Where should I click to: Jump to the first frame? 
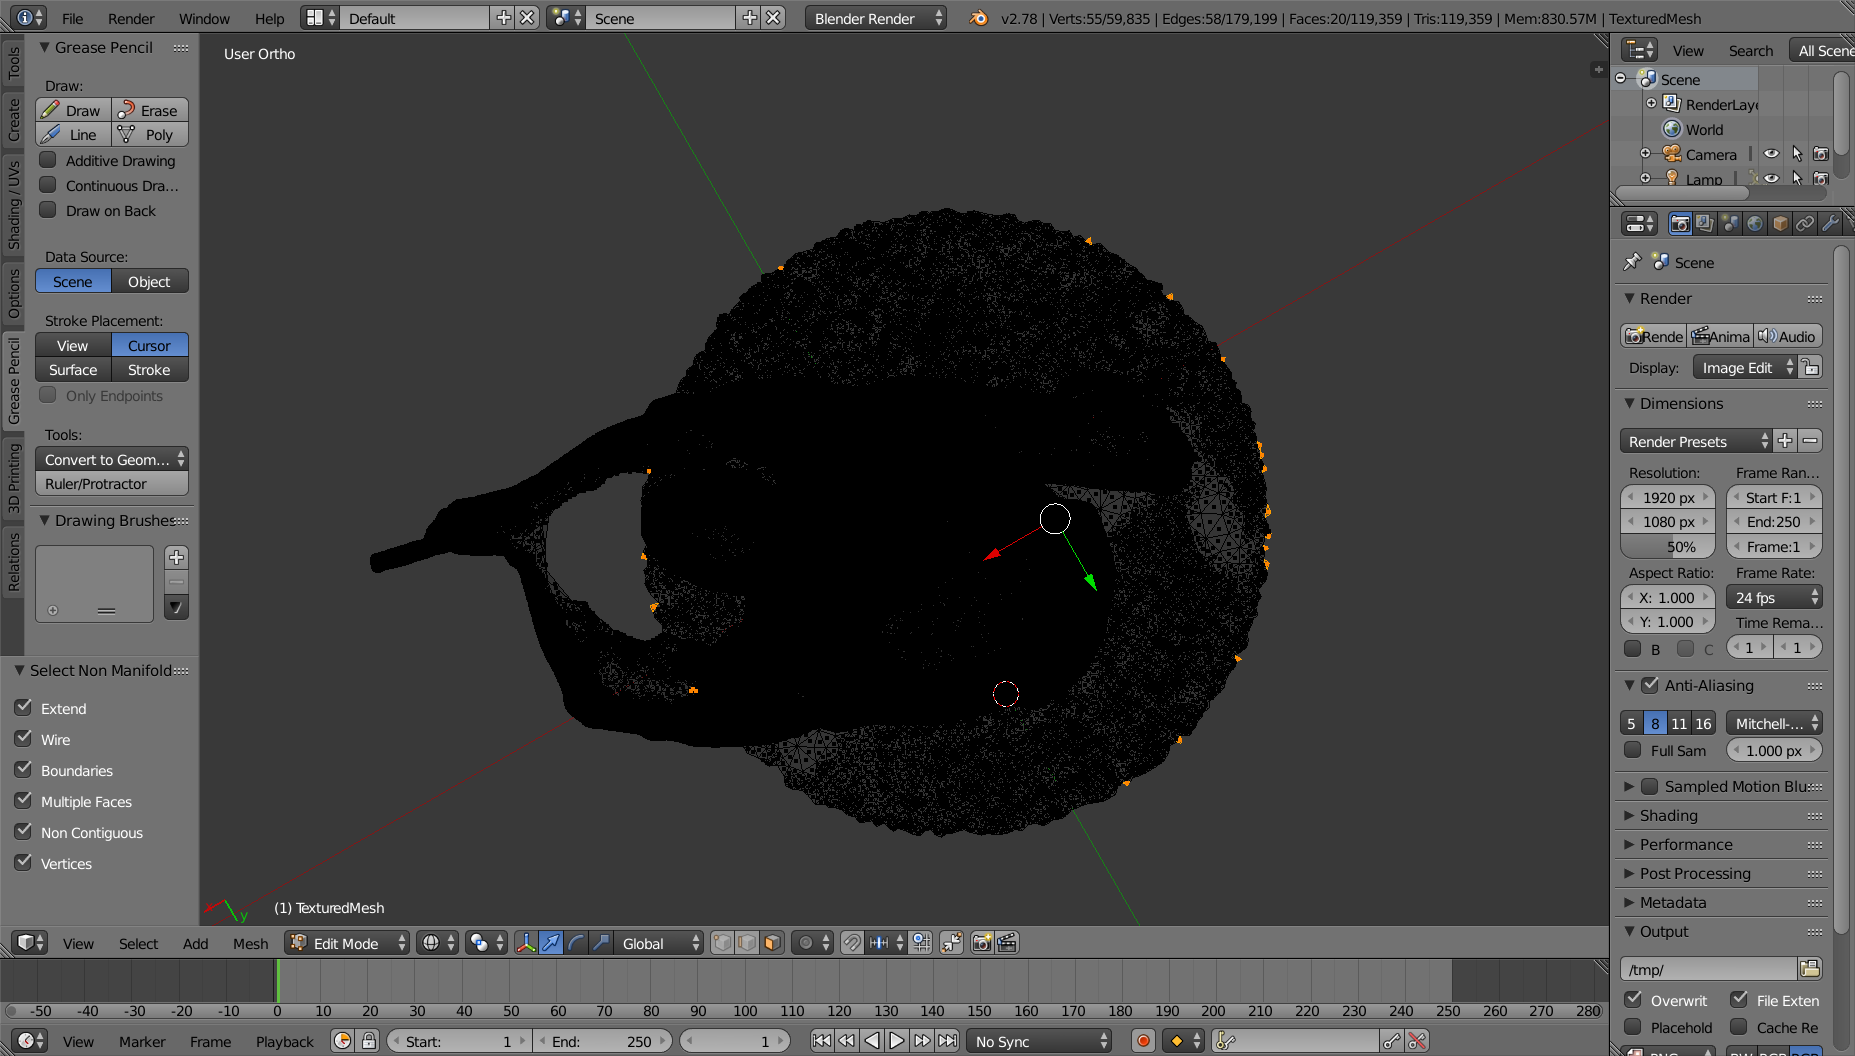(821, 1041)
